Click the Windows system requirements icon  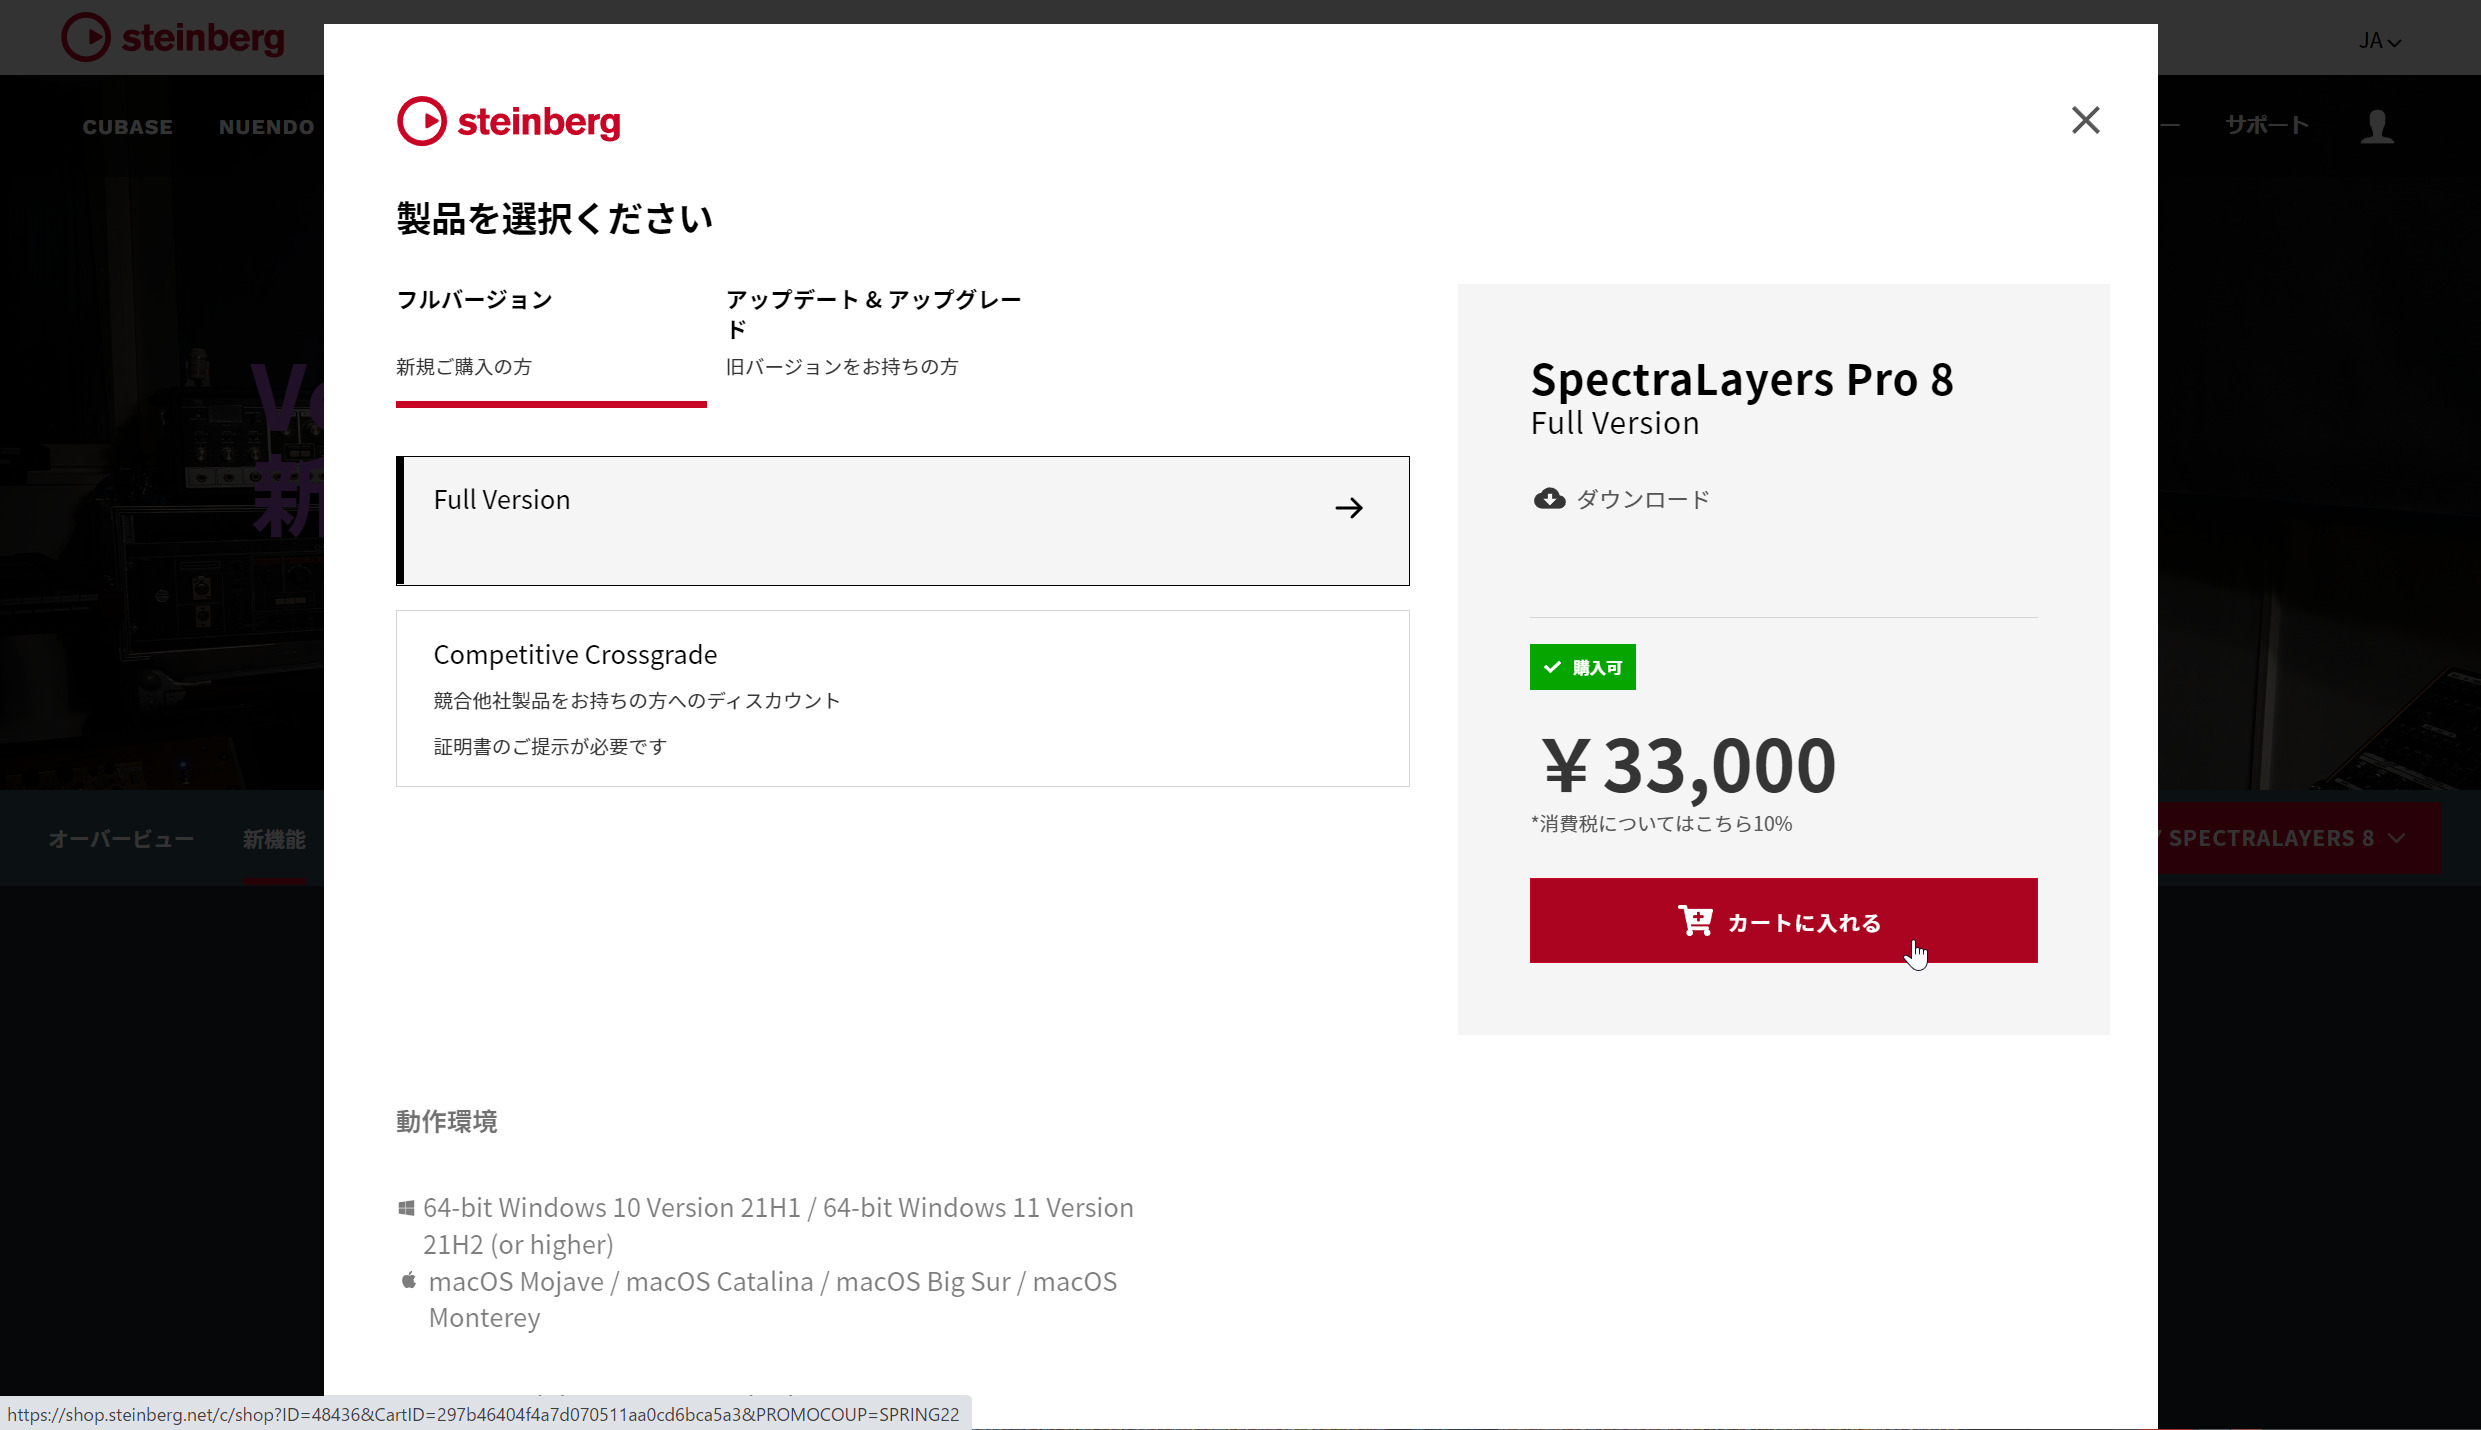(x=406, y=1208)
